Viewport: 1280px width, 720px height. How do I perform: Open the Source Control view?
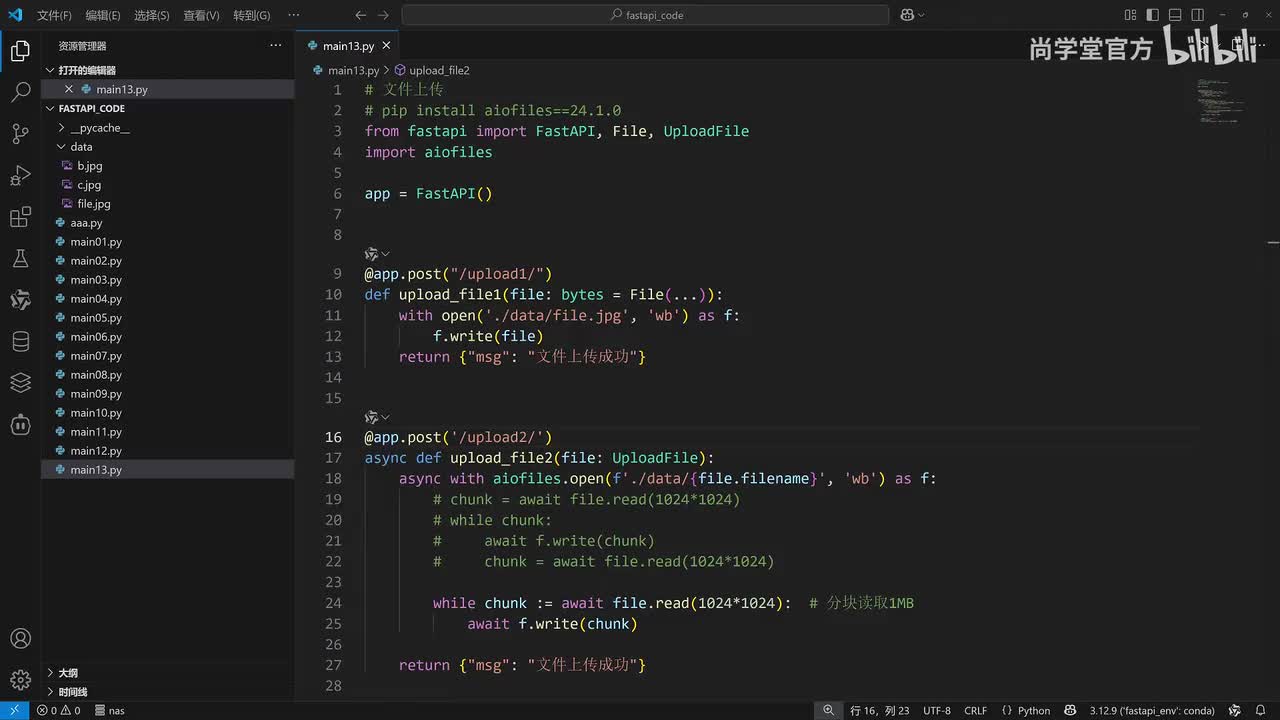20,134
